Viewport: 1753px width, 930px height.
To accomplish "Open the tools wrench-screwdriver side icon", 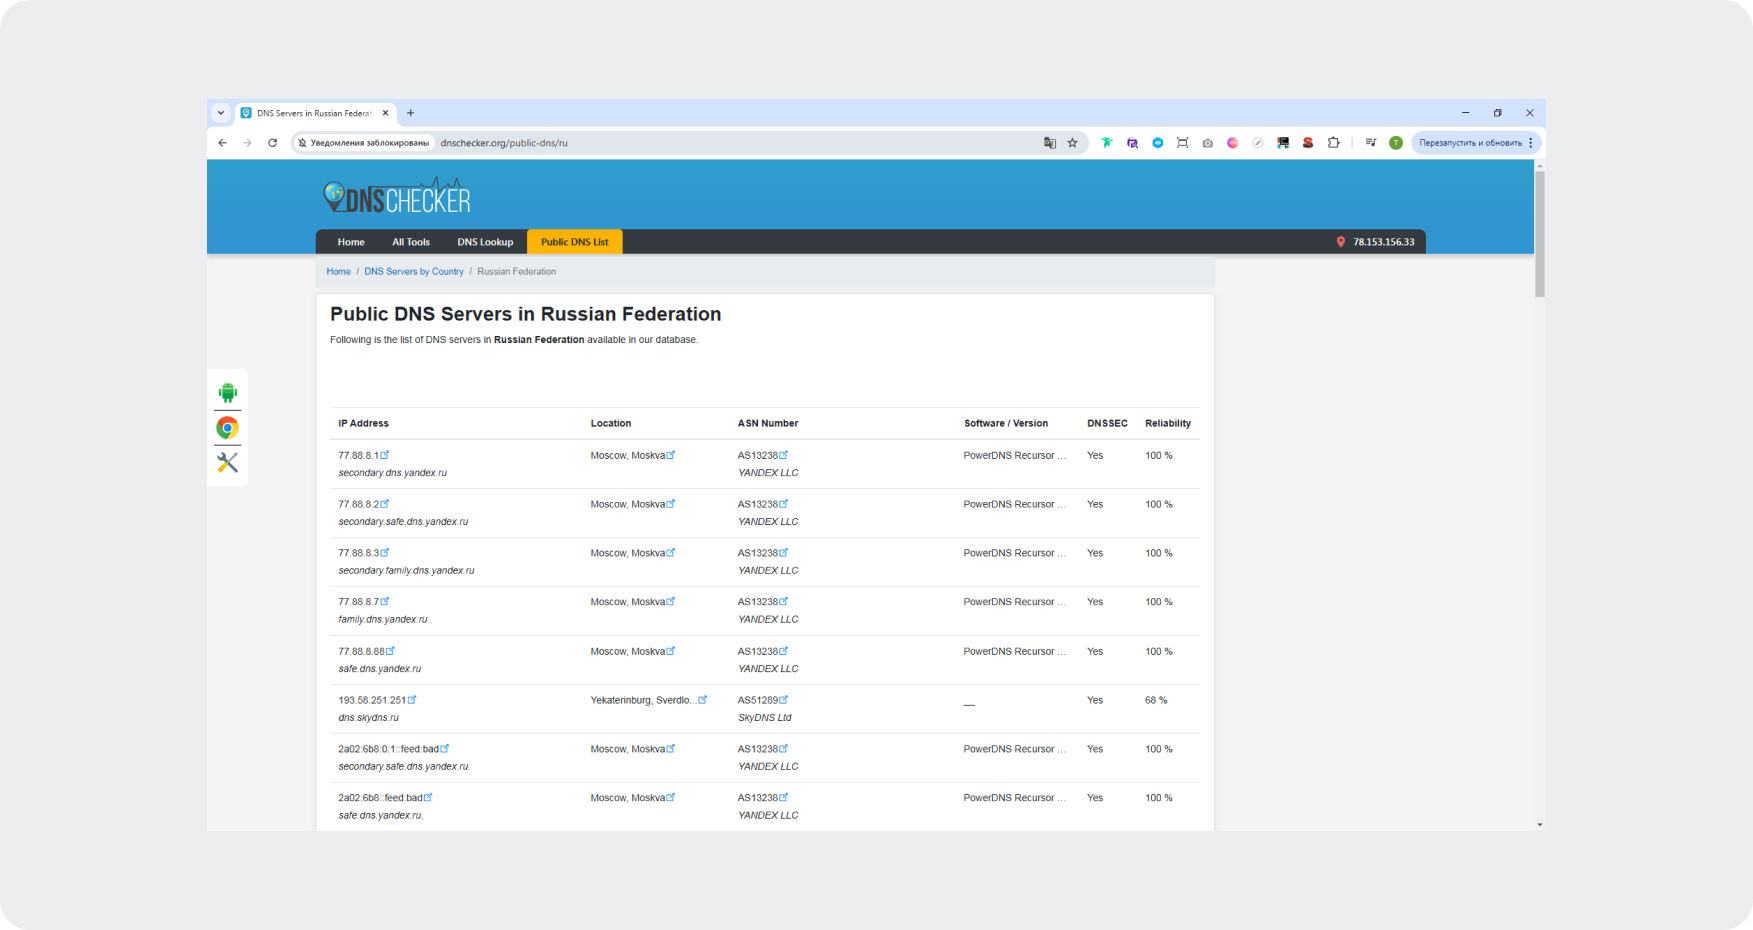I will click(227, 463).
